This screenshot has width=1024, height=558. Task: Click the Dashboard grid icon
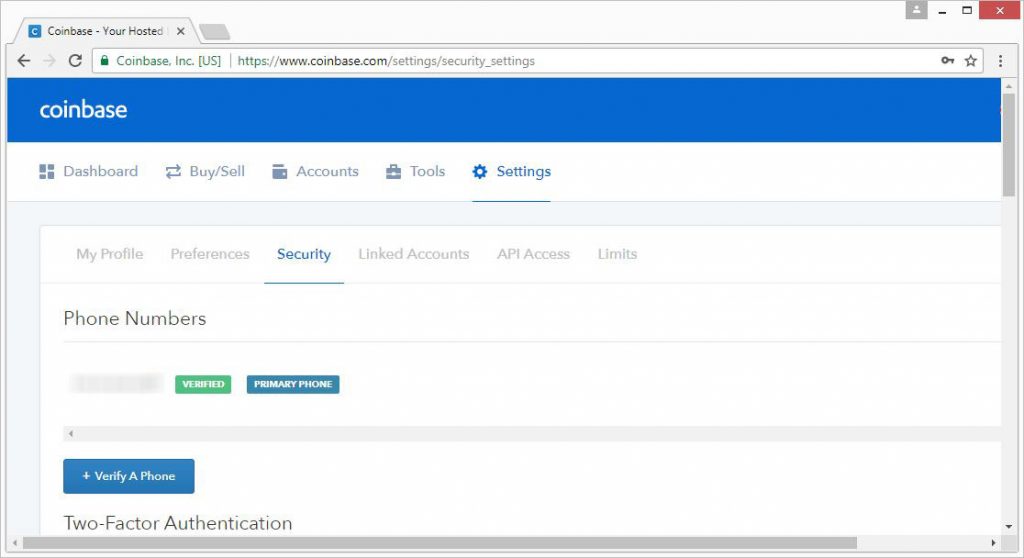pyautogui.click(x=46, y=171)
